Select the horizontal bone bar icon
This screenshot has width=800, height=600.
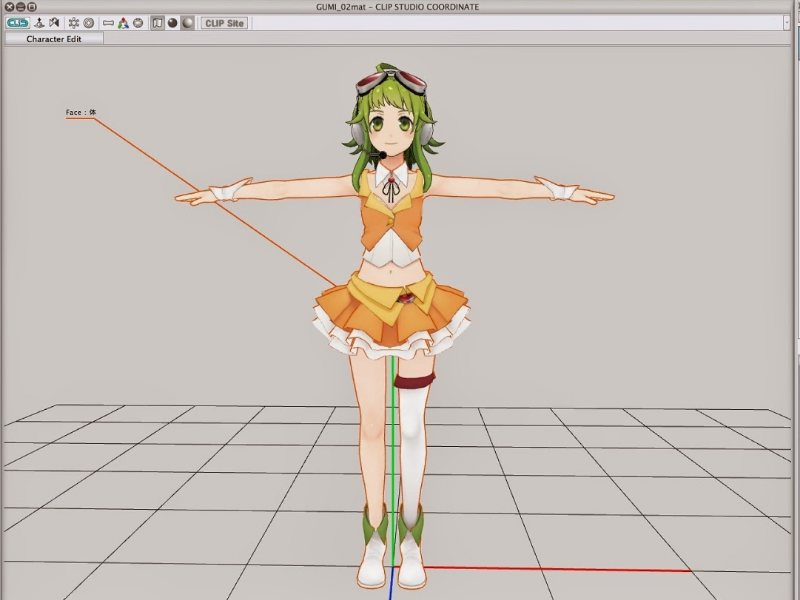tap(108, 22)
